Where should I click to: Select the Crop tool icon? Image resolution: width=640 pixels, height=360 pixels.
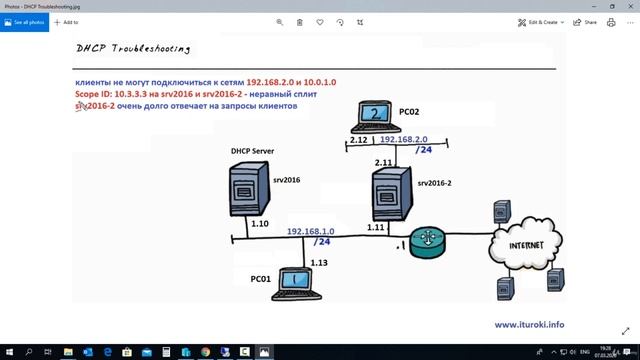coord(360,22)
